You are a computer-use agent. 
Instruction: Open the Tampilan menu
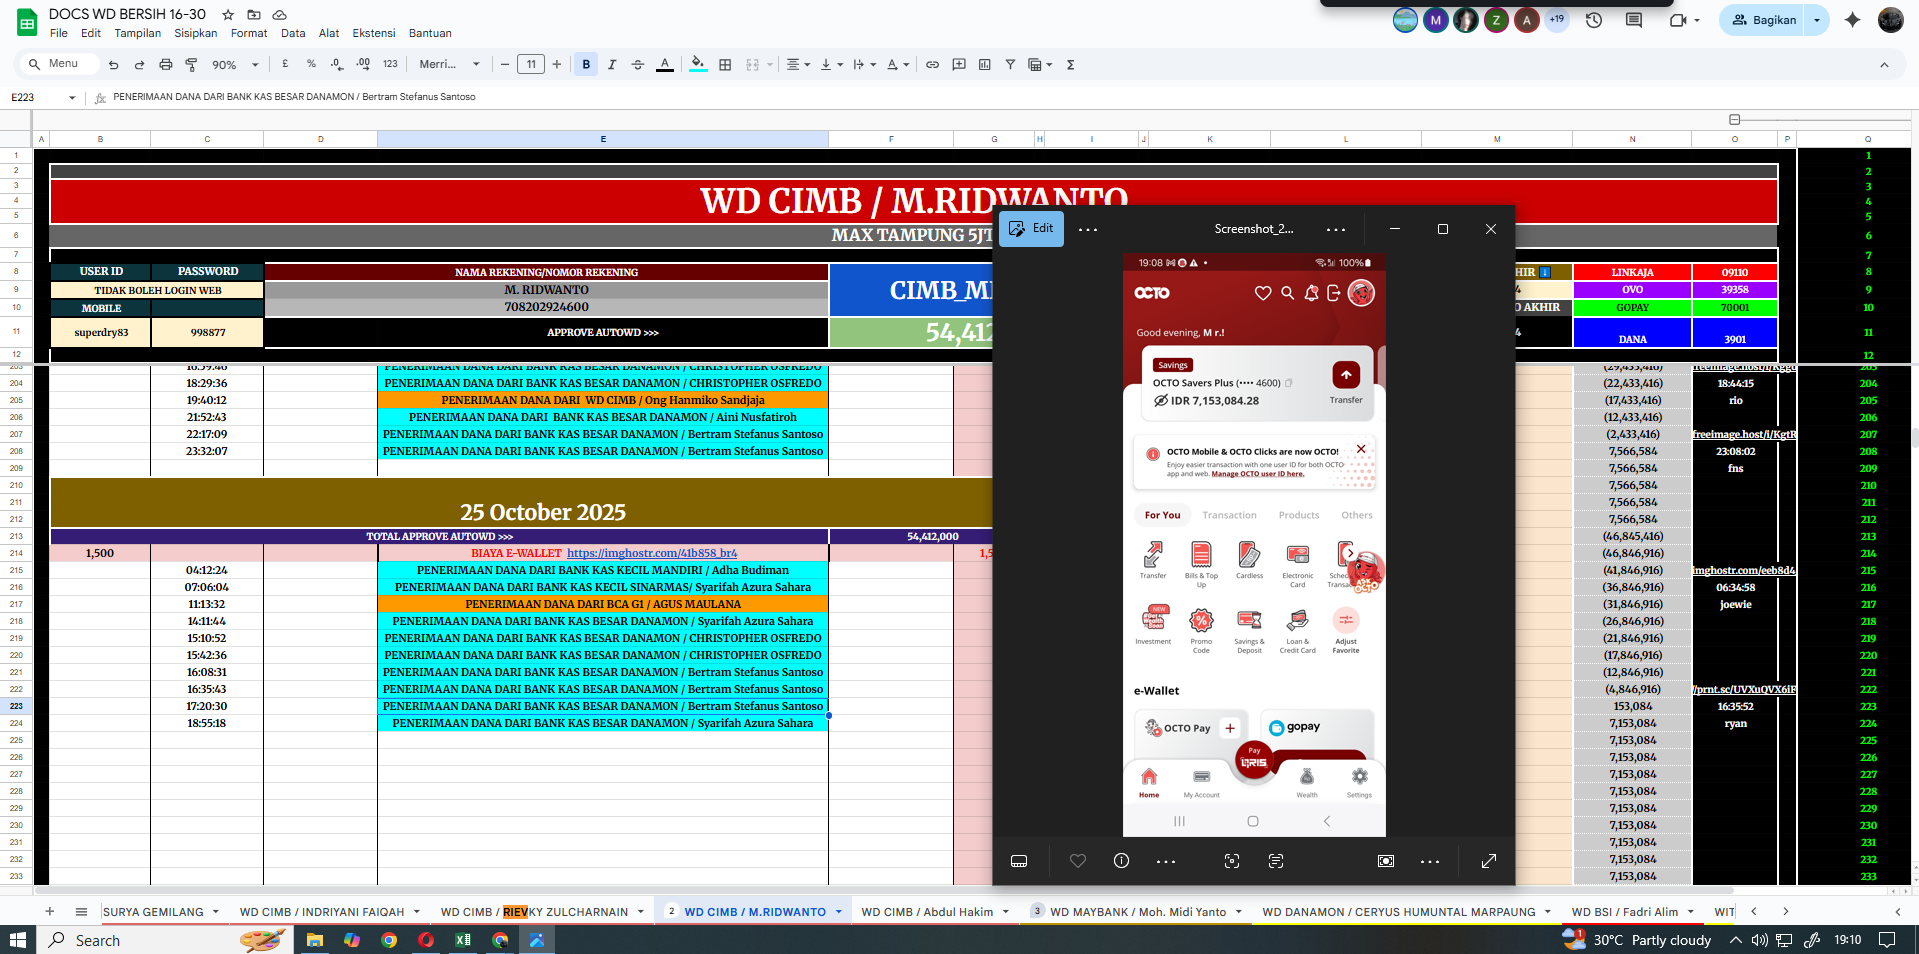click(138, 33)
